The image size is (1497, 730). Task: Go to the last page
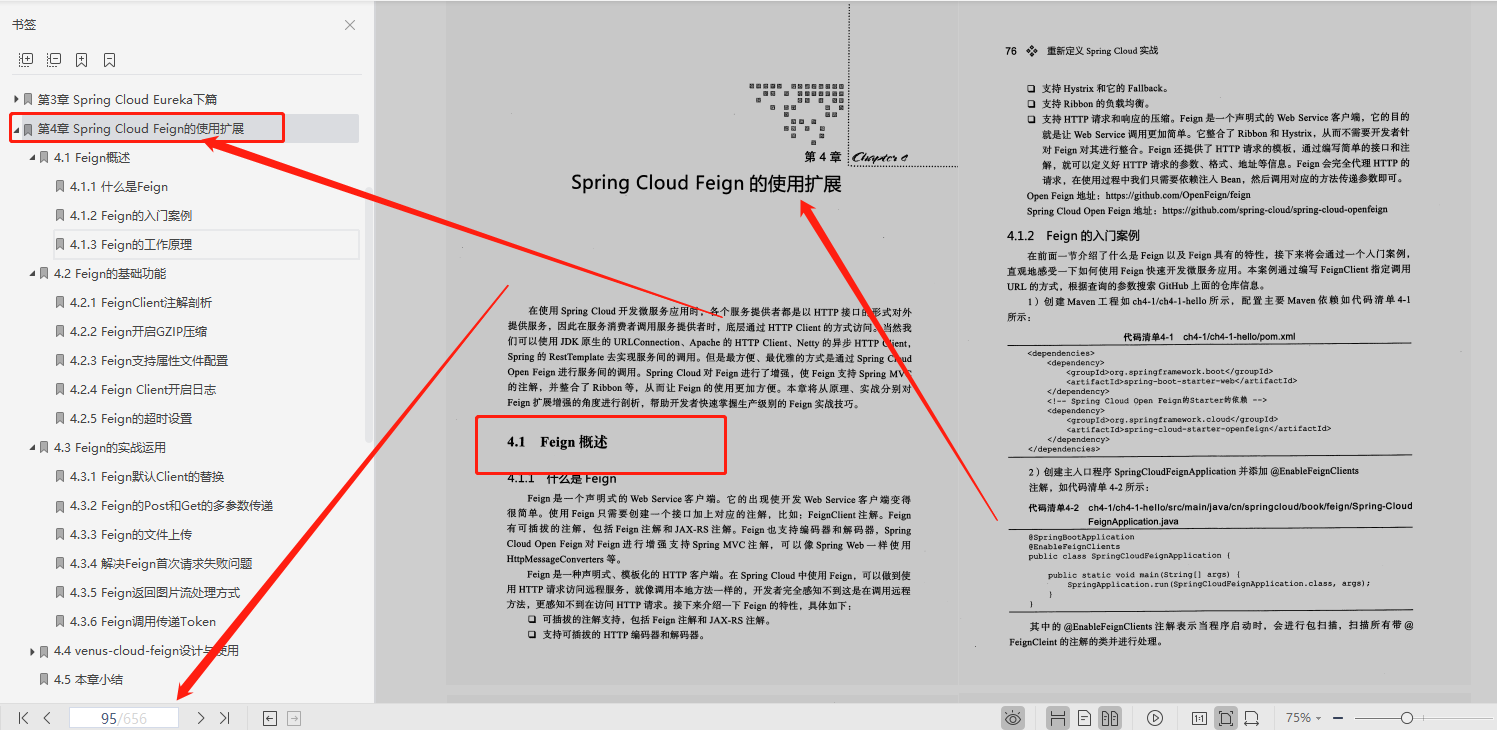pos(222,717)
